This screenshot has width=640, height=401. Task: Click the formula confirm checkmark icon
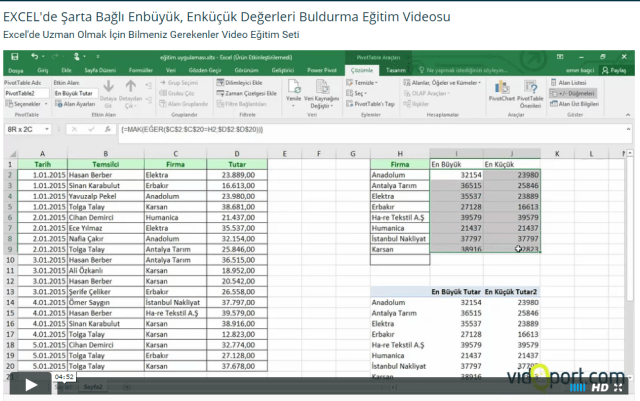click(91, 129)
